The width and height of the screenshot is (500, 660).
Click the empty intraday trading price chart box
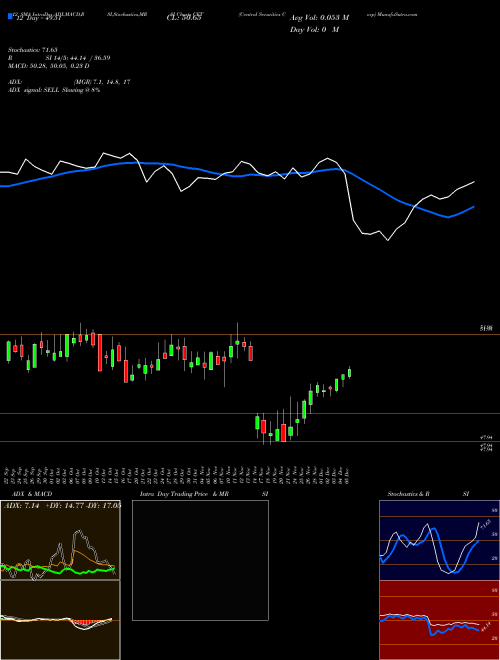(200, 560)
